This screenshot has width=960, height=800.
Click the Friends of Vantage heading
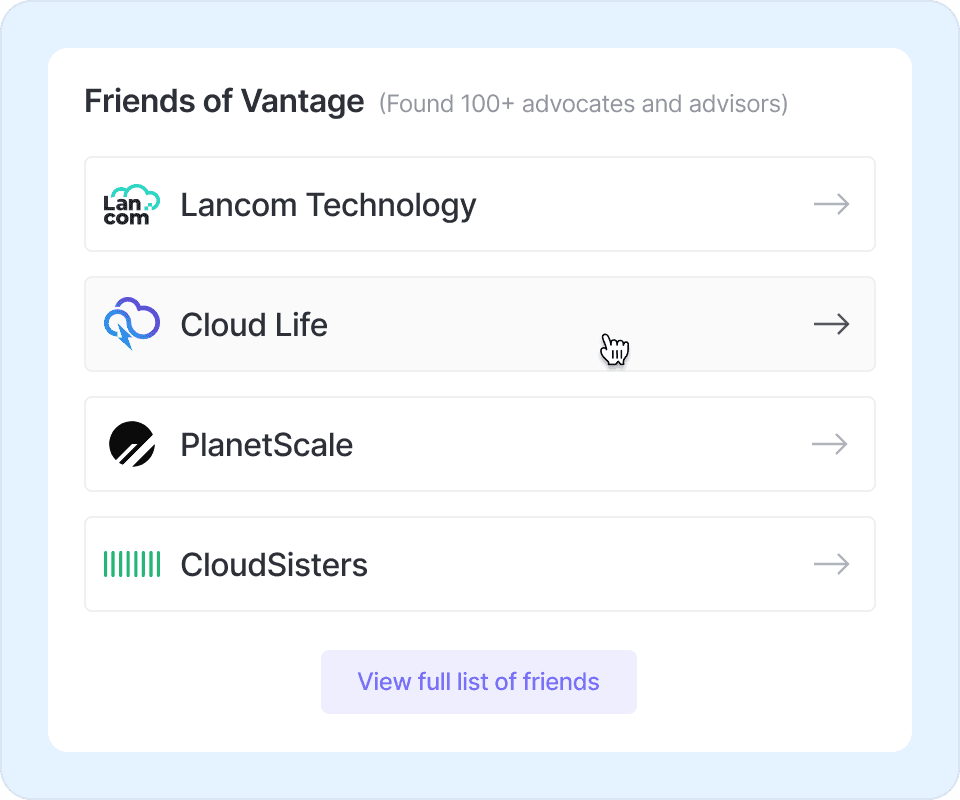click(224, 101)
